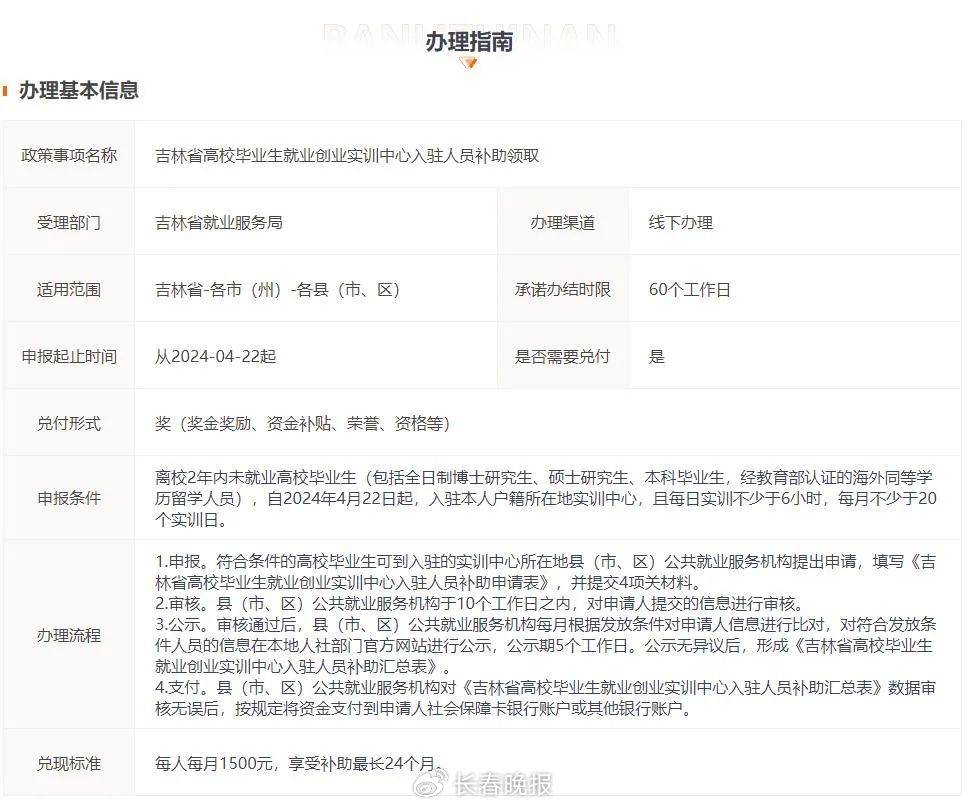The height and width of the screenshot is (807, 968).
Task: Click the 办理指南 page title
Action: pos(469,41)
